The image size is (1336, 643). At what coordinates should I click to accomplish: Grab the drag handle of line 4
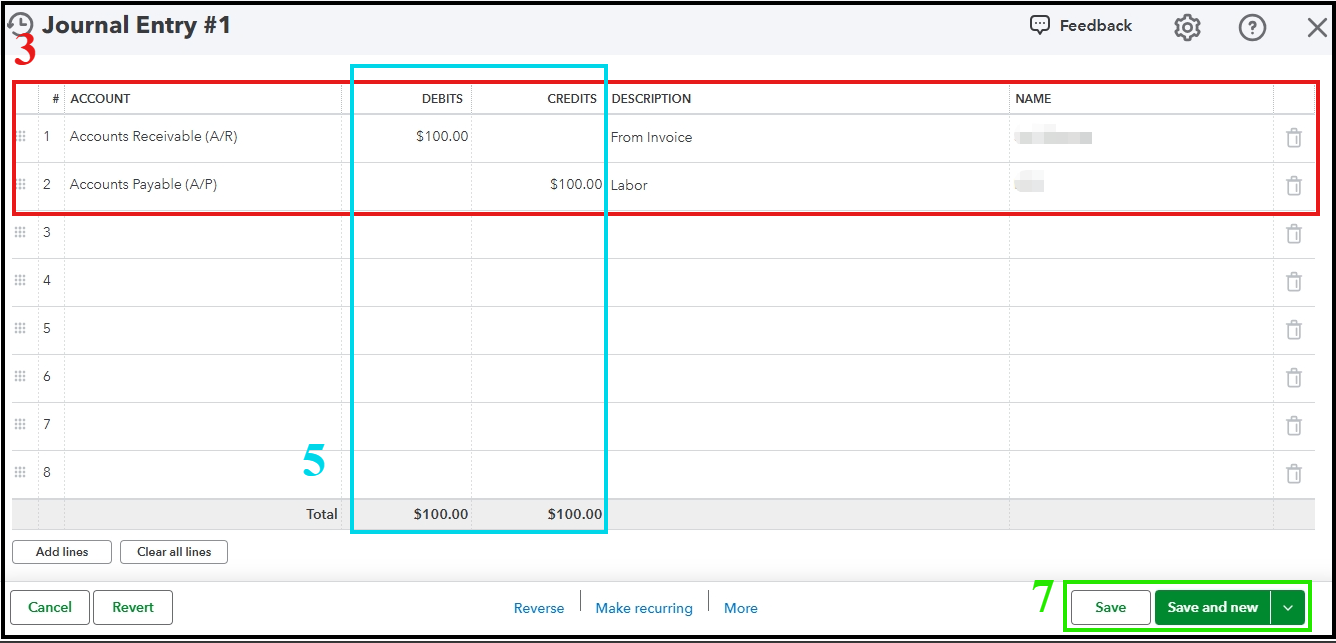(20, 281)
